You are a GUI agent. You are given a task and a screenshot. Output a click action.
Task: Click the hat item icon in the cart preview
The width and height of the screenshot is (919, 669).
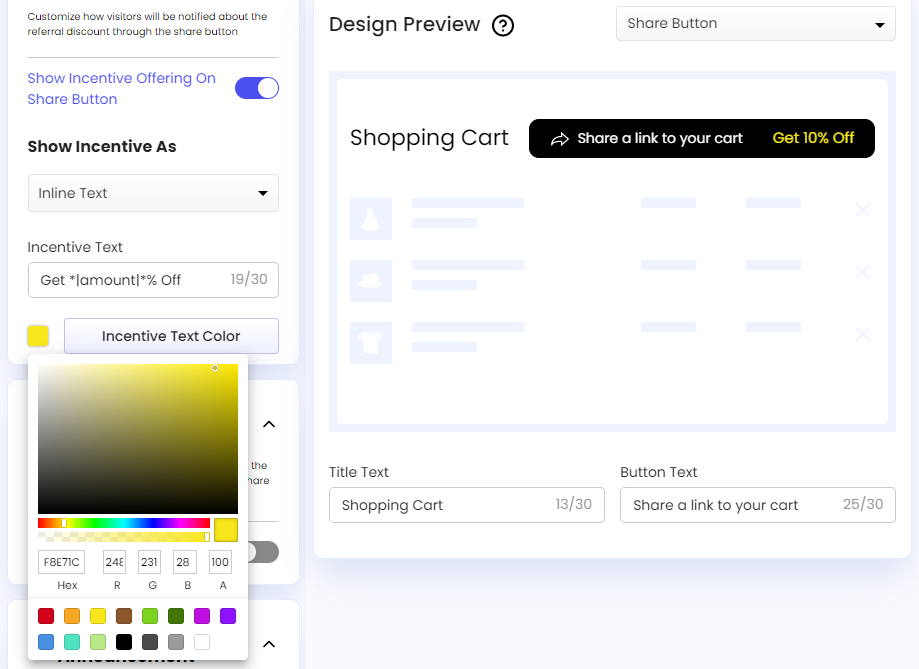tap(373, 281)
